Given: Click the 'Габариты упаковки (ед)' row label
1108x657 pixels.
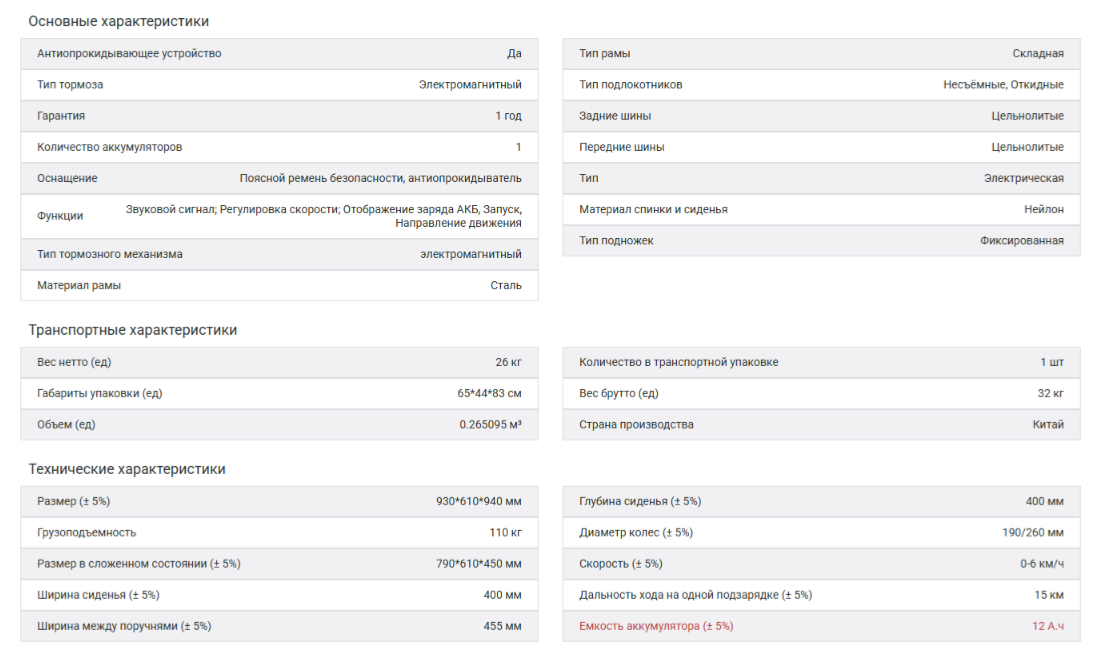Looking at the screenshot, I should coord(99,393).
